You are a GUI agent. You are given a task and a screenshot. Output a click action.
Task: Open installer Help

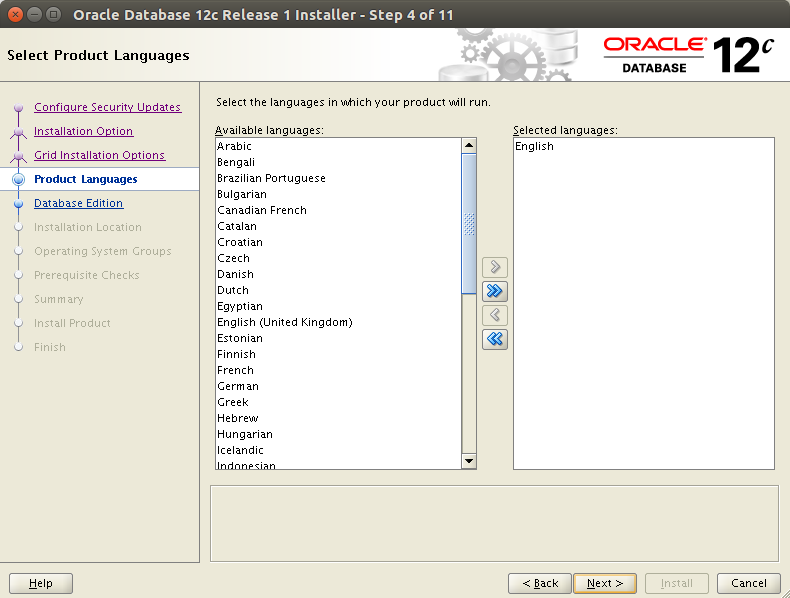(41, 583)
